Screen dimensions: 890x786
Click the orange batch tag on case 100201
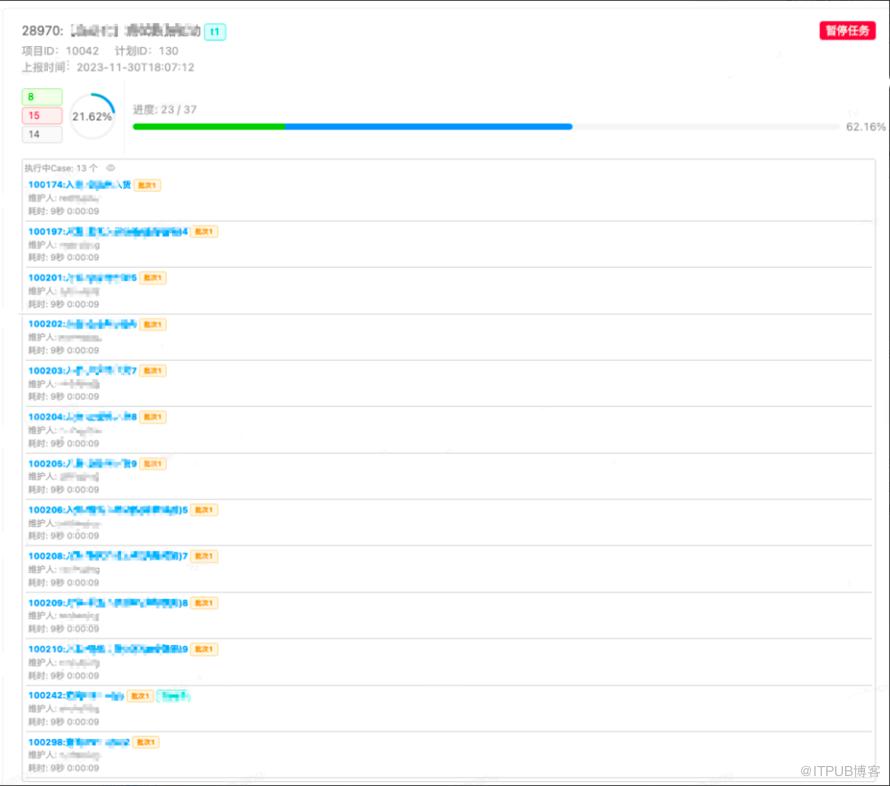153,278
